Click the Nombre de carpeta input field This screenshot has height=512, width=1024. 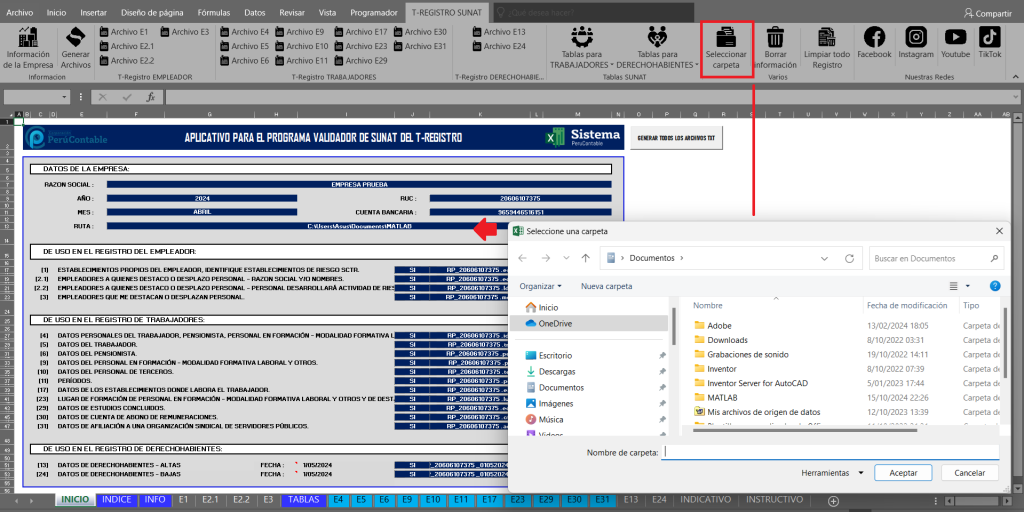pyautogui.click(x=830, y=452)
